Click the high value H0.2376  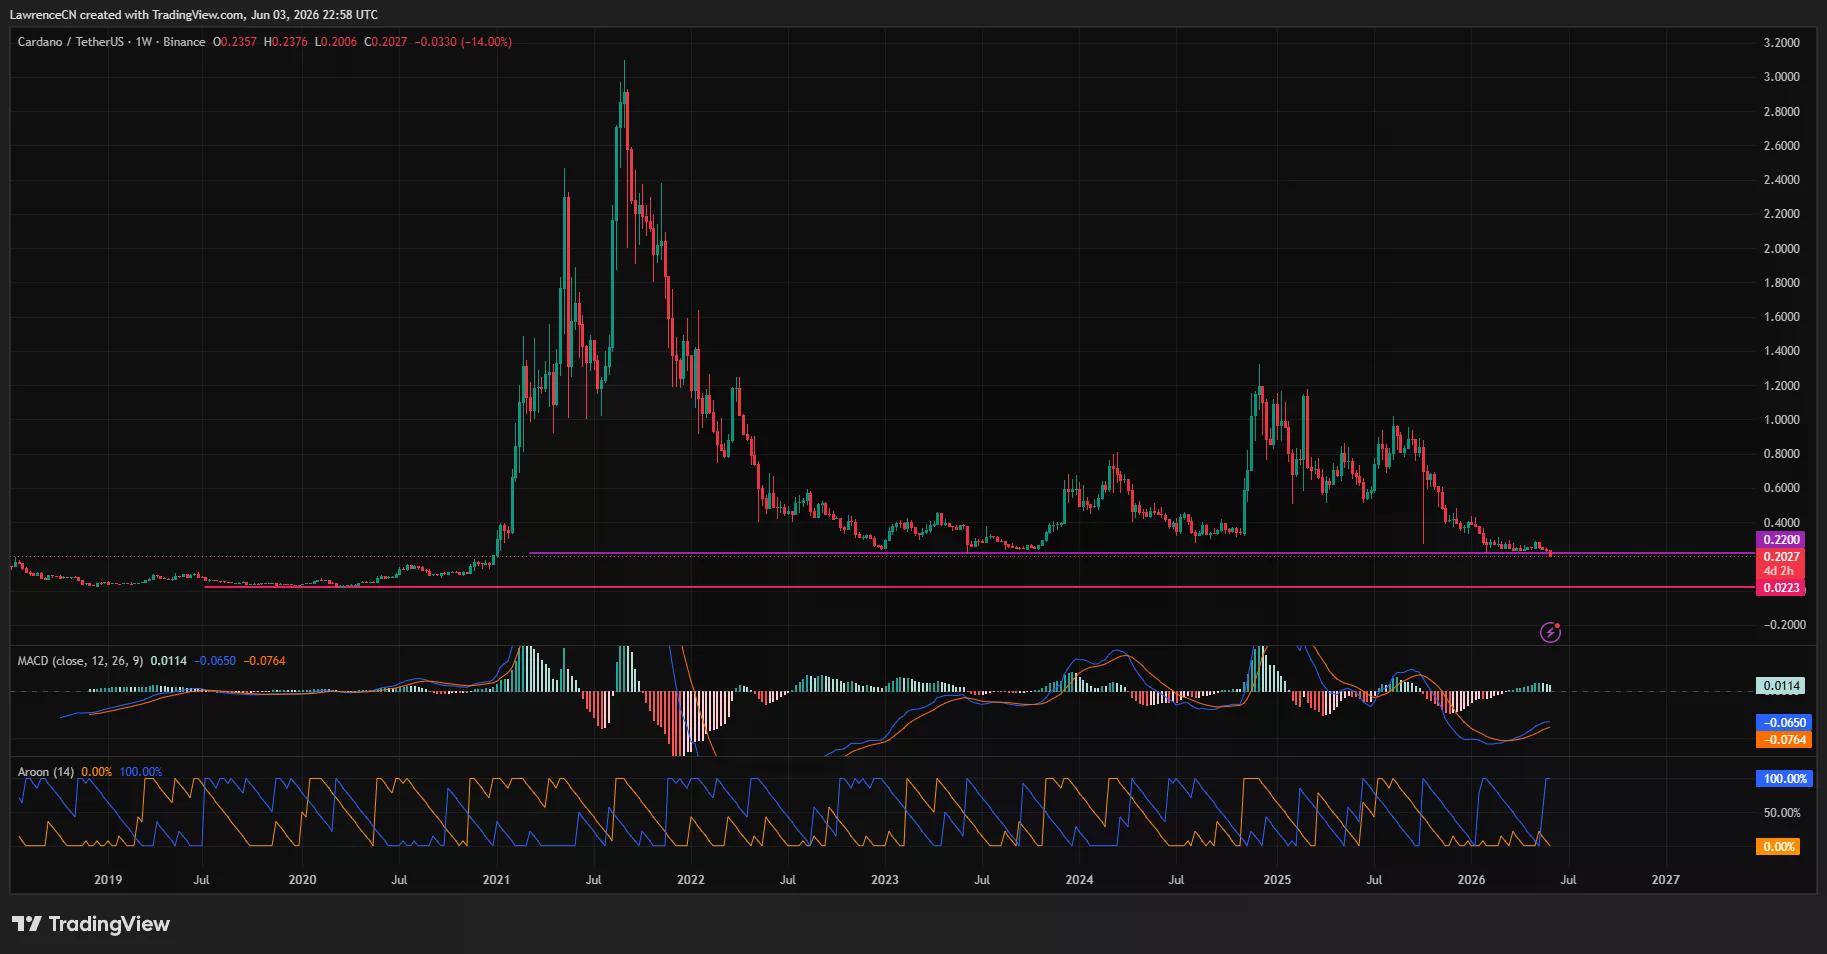click(286, 42)
